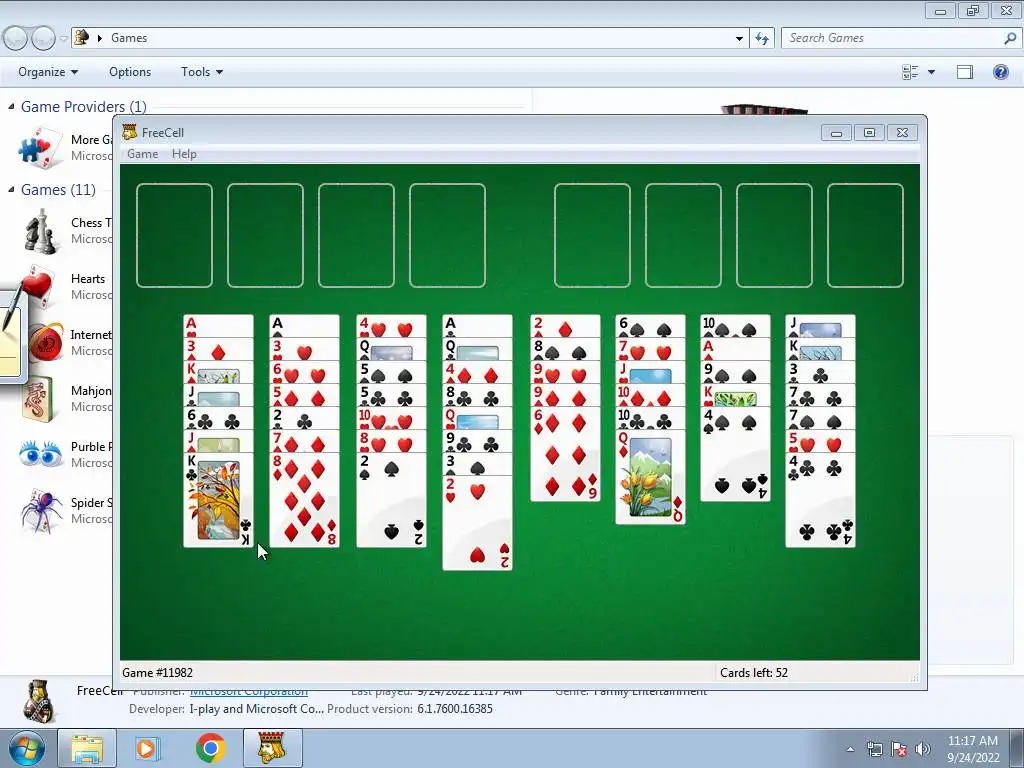Screen dimensions: 1024x768
Task: Pick the four of spades card
Action: (735, 454)
